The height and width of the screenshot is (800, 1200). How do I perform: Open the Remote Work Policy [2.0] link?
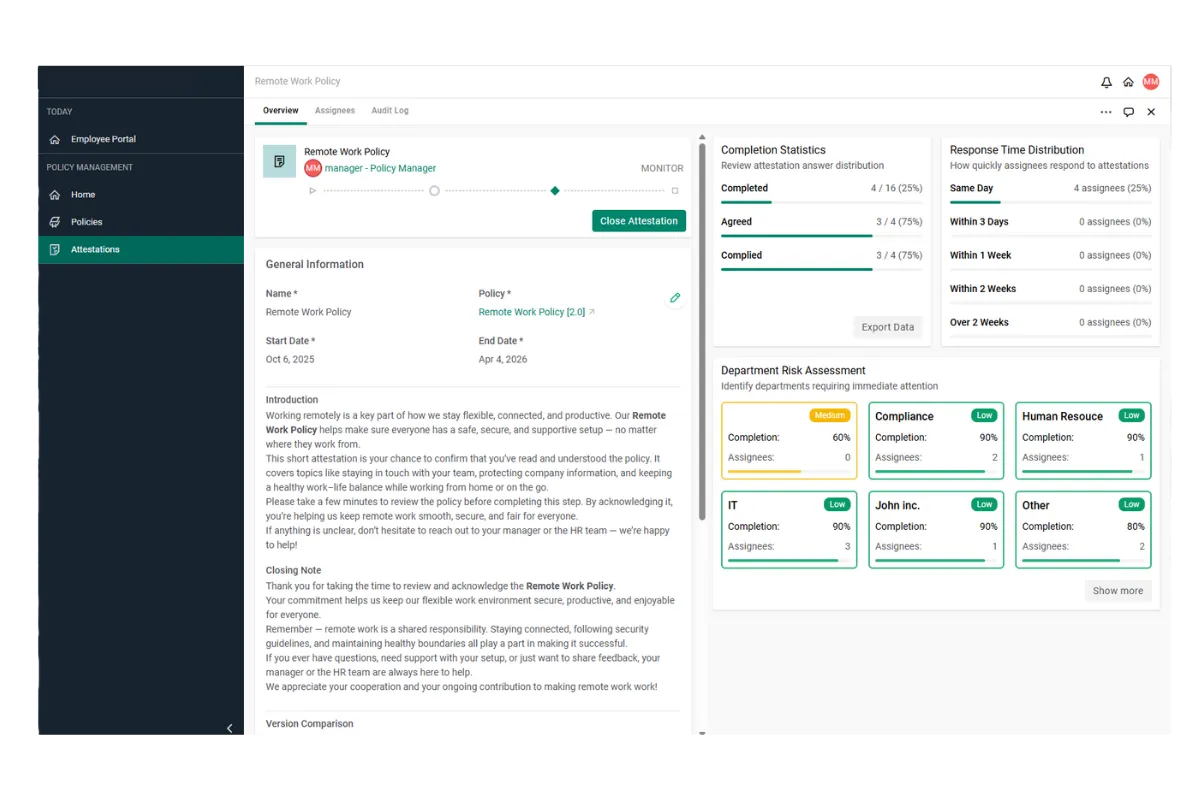532,312
